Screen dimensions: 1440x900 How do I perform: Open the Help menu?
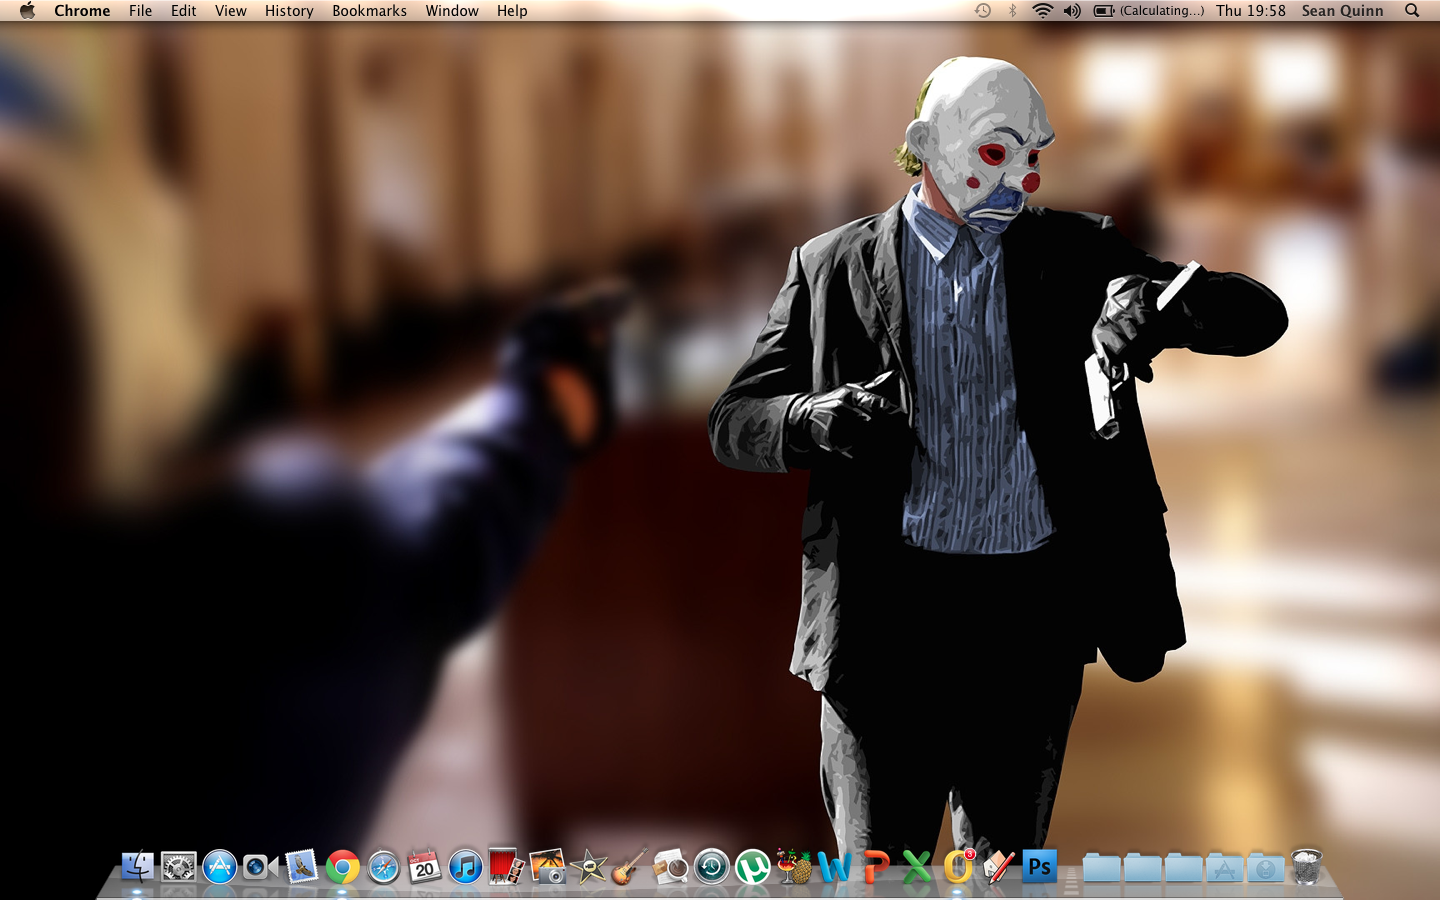(x=512, y=11)
